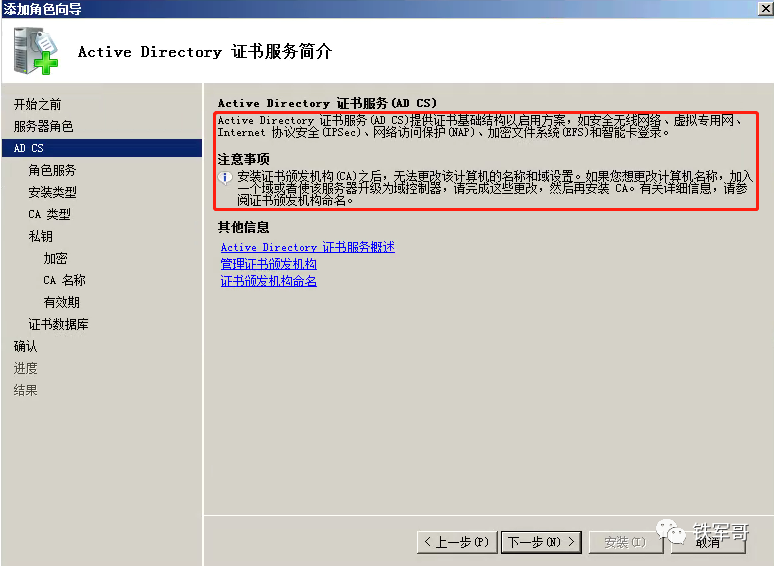Select CA 类型 in the step list
Viewport: 774px width, 566px height.
(x=49, y=214)
